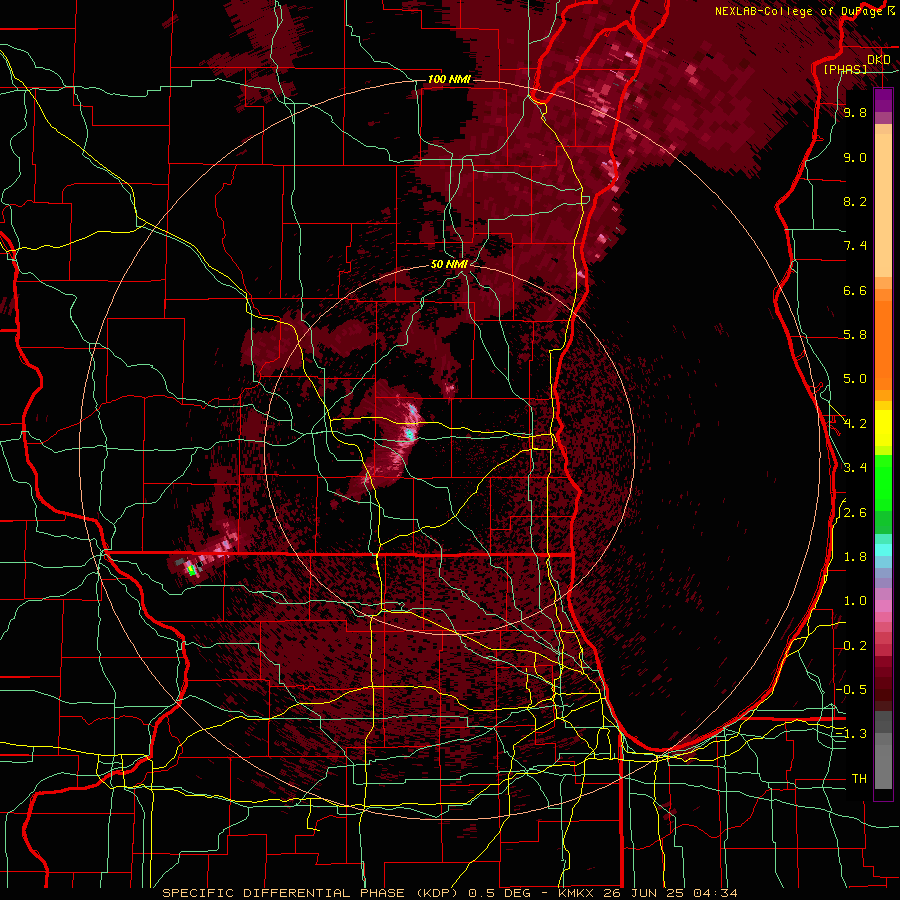The width and height of the screenshot is (900, 900).
Task: Click the 1.0 legend value
Action: [x=855, y=601]
